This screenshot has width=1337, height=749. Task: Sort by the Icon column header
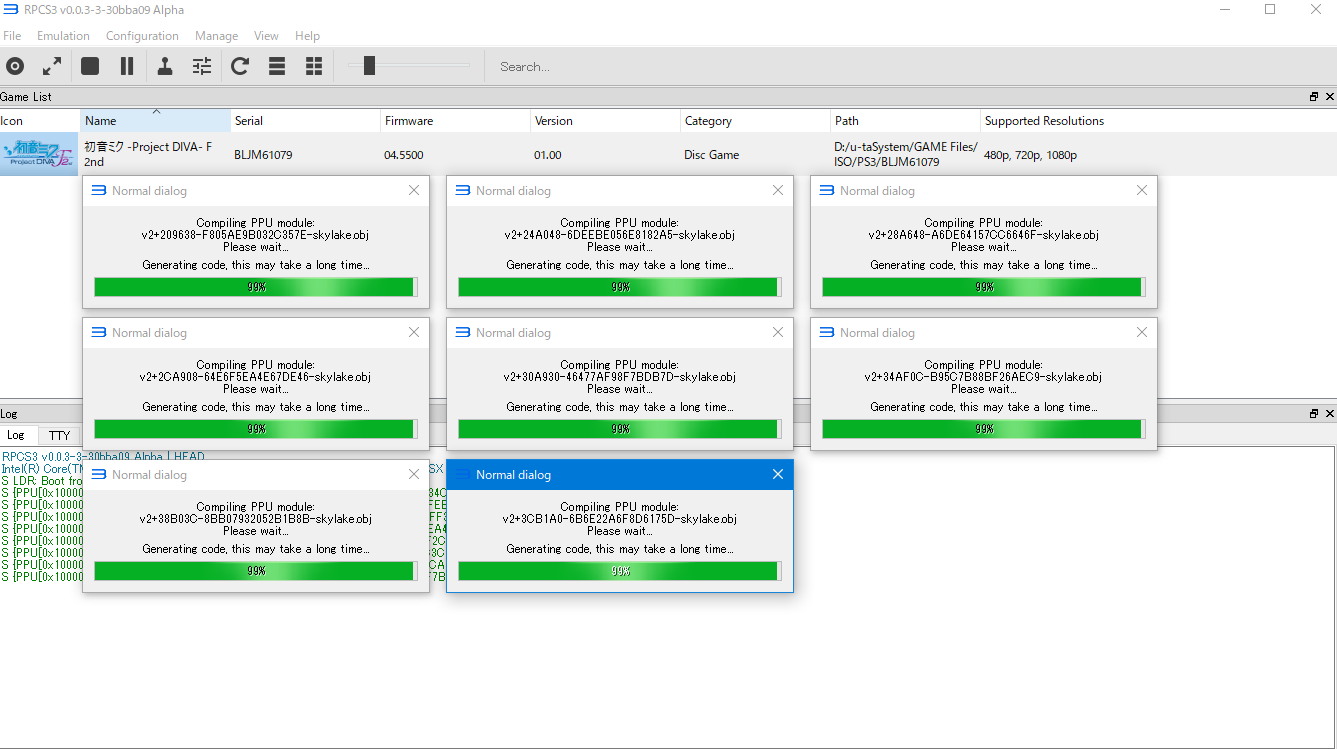click(x=40, y=121)
